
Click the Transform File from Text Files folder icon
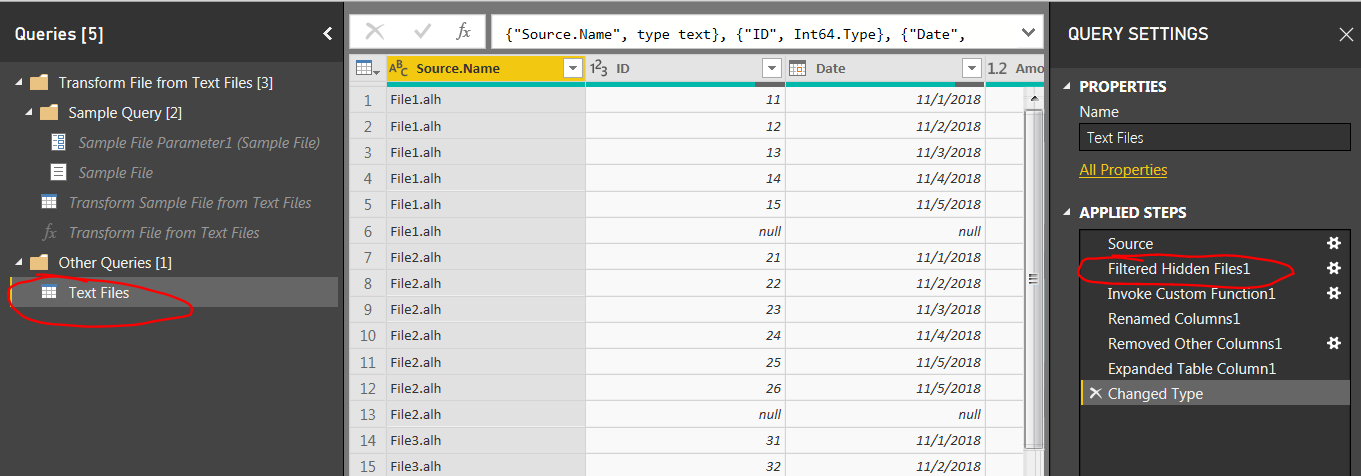[39, 83]
